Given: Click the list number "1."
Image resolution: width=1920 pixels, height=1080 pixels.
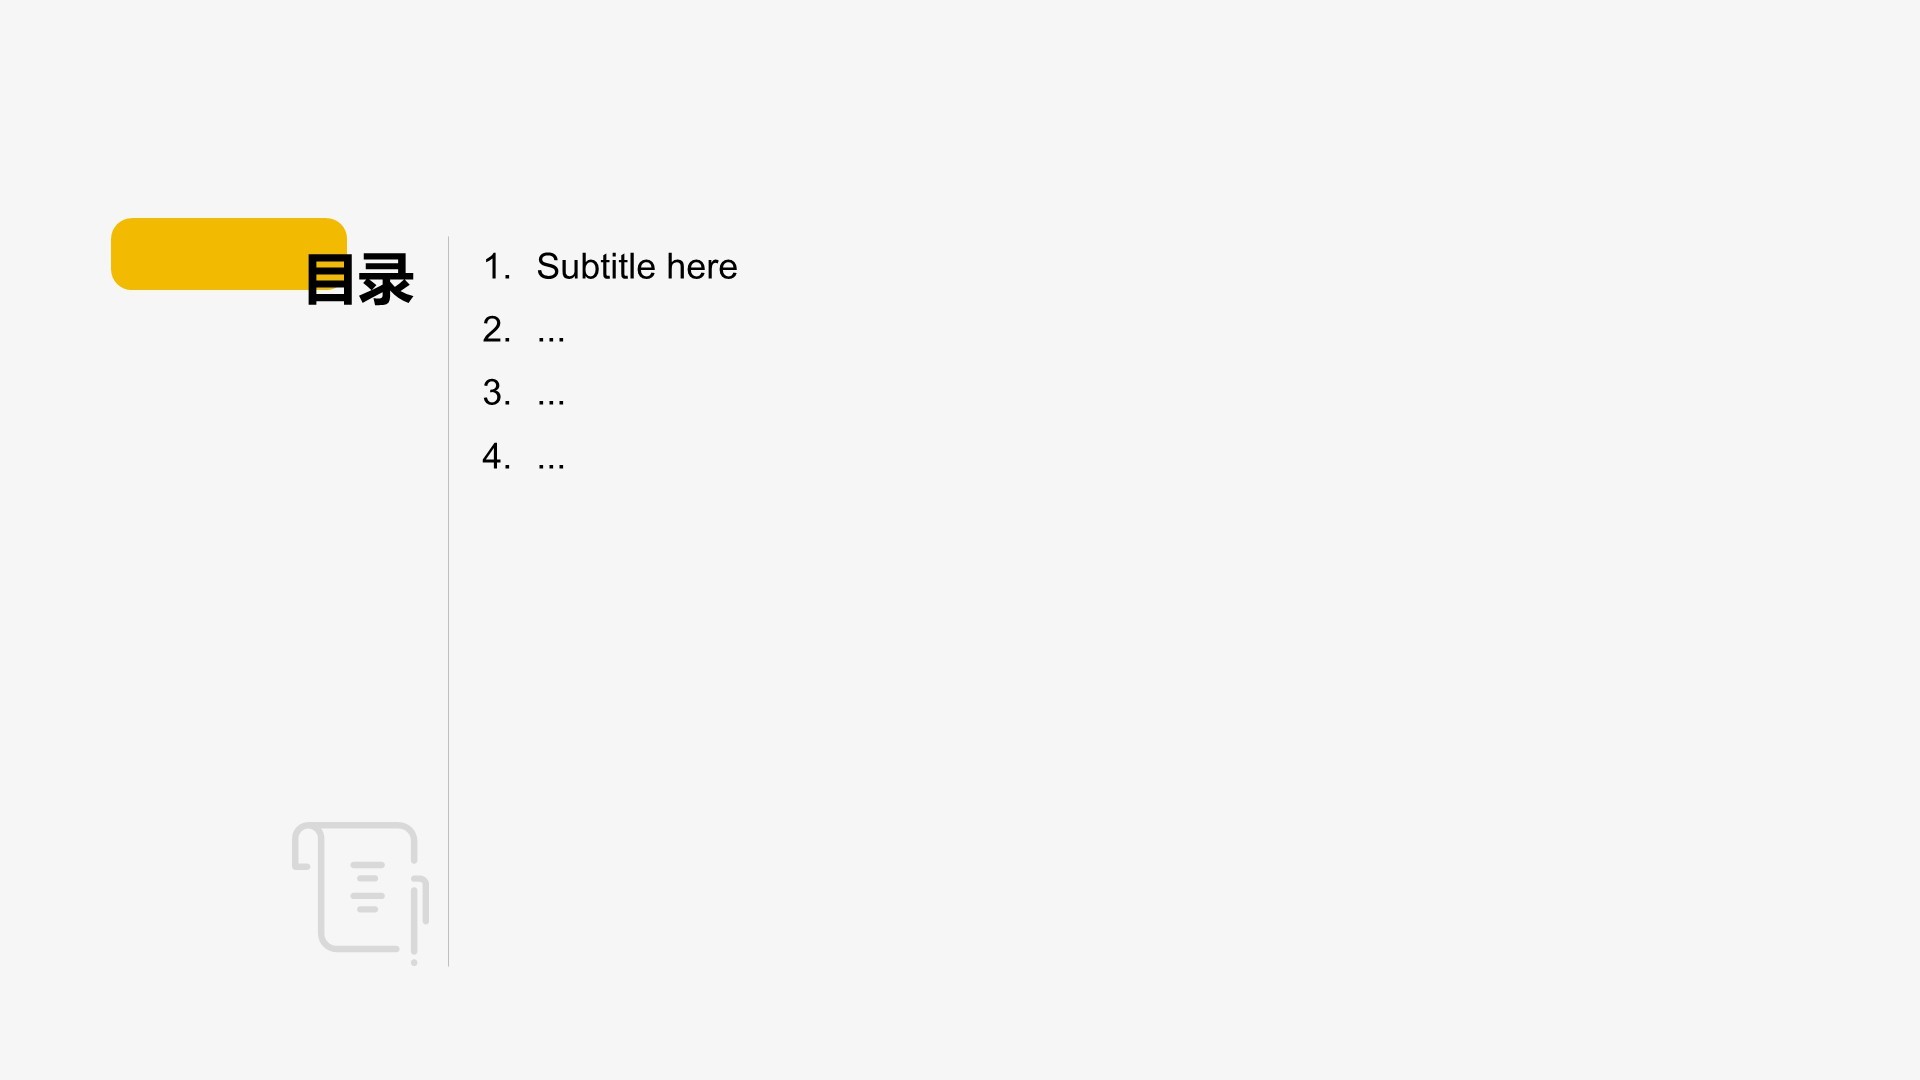Looking at the screenshot, I should point(496,267).
